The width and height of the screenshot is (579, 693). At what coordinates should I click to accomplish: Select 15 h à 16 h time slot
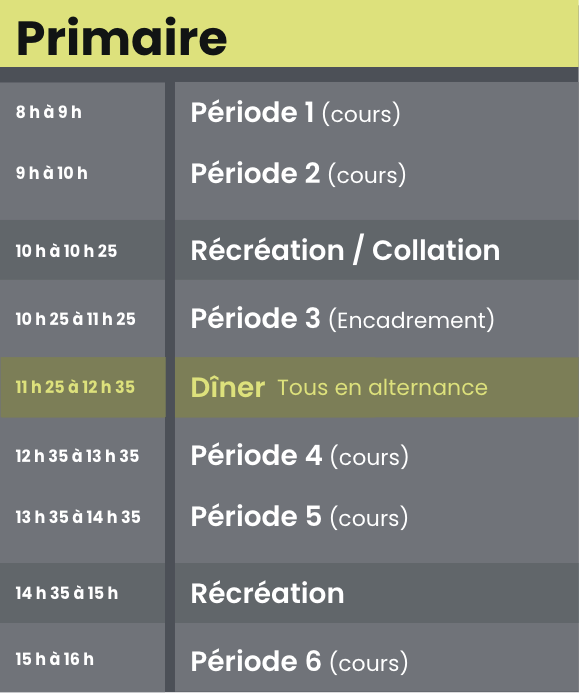[x=55, y=659]
